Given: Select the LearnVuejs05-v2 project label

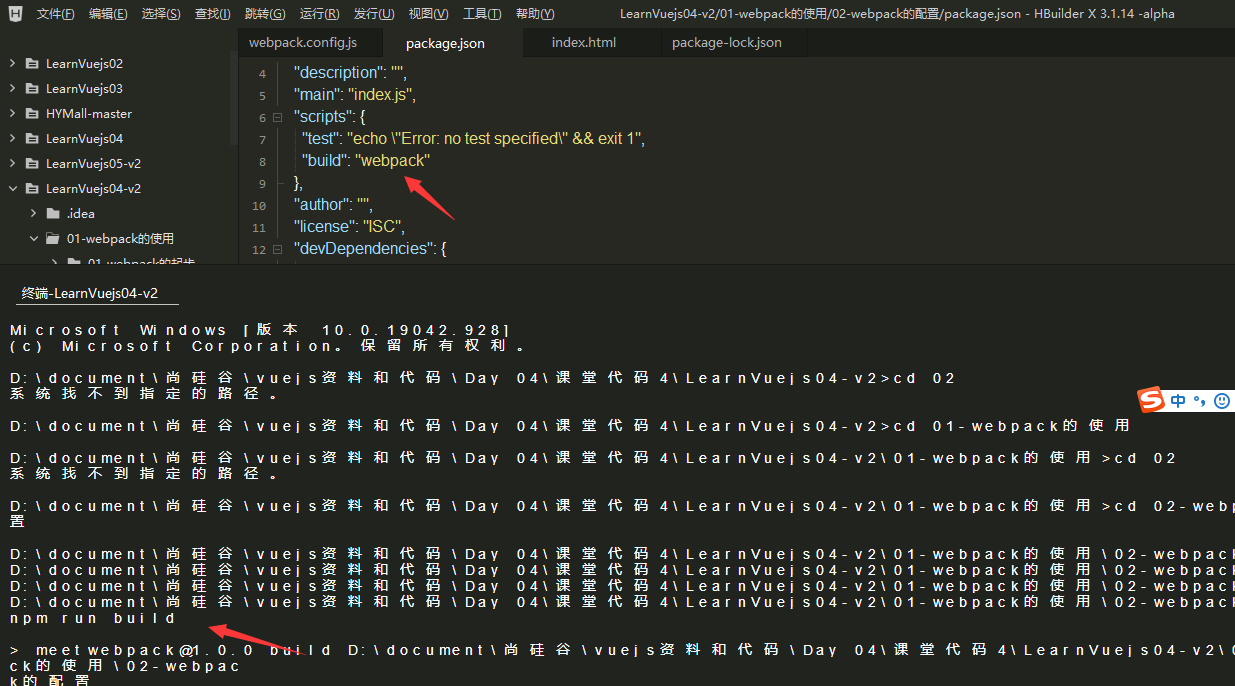Looking at the screenshot, I should [93, 163].
